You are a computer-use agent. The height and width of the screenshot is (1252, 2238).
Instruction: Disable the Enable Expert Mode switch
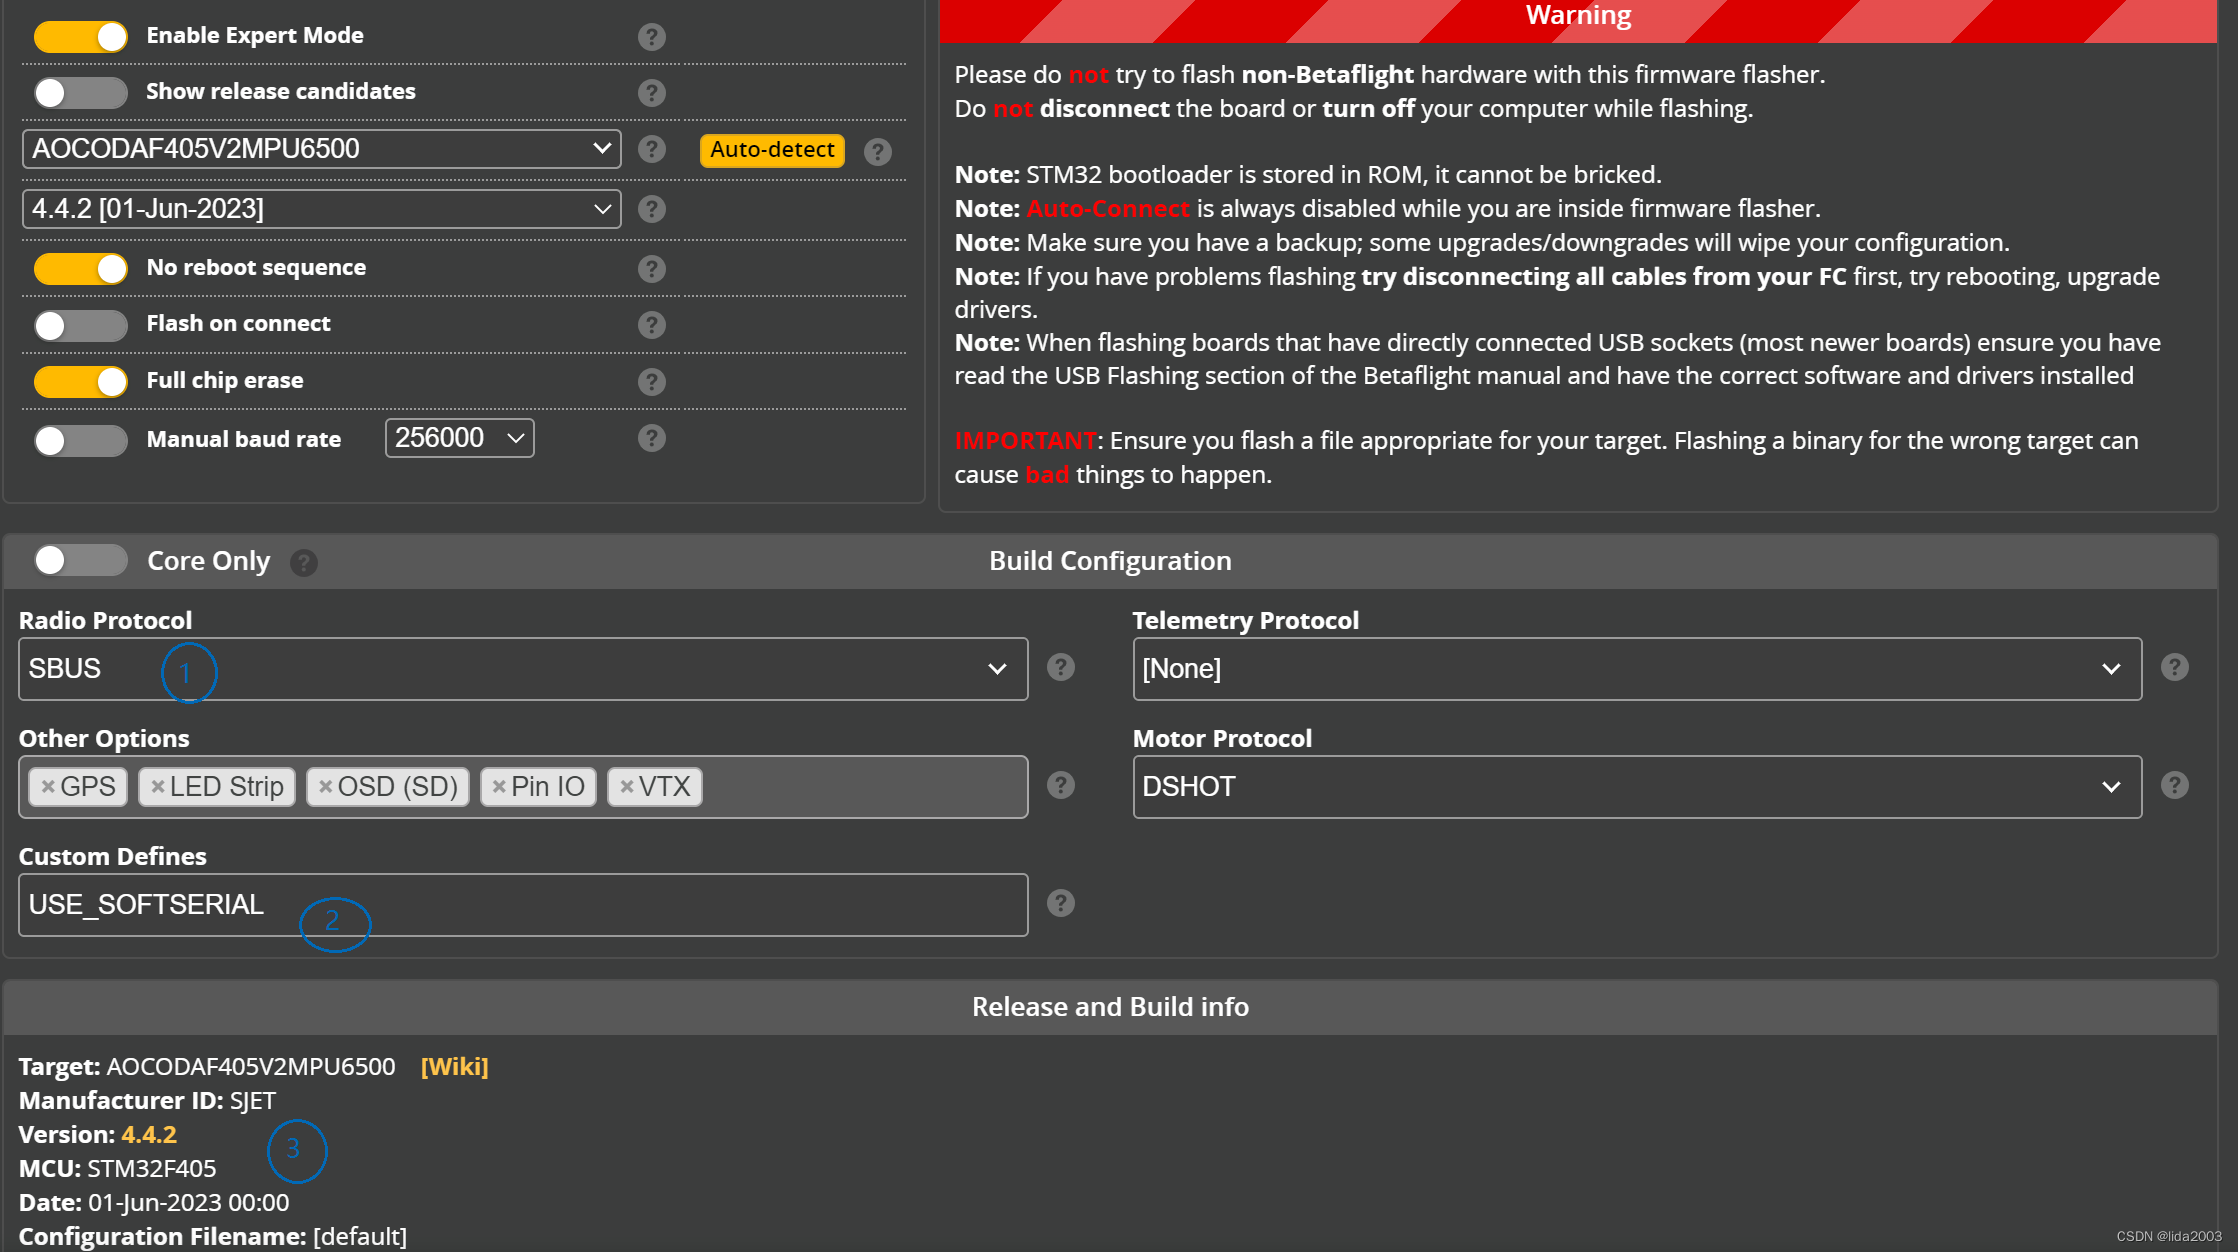click(x=81, y=37)
